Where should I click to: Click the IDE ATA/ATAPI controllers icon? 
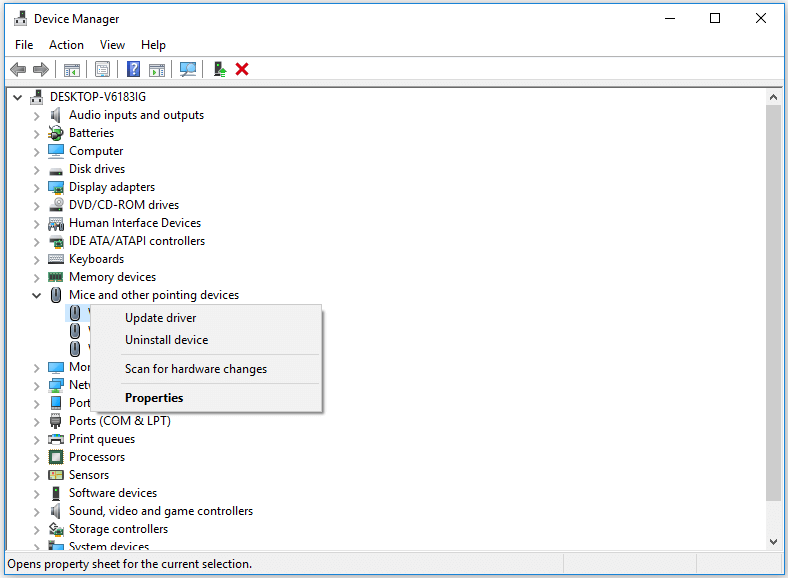coord(56,242)
